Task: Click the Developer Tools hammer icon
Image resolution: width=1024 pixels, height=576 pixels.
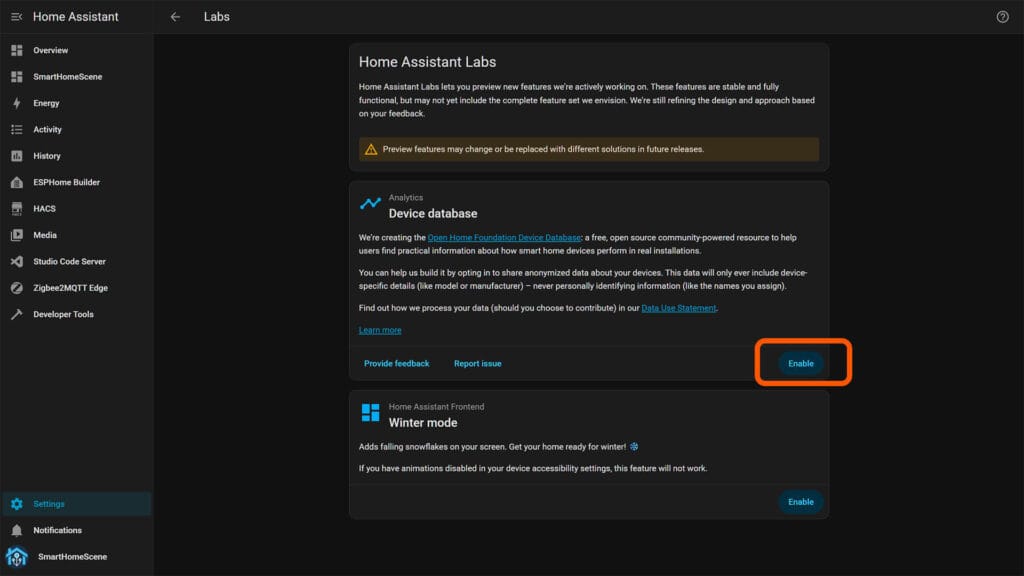Action: 17,314
